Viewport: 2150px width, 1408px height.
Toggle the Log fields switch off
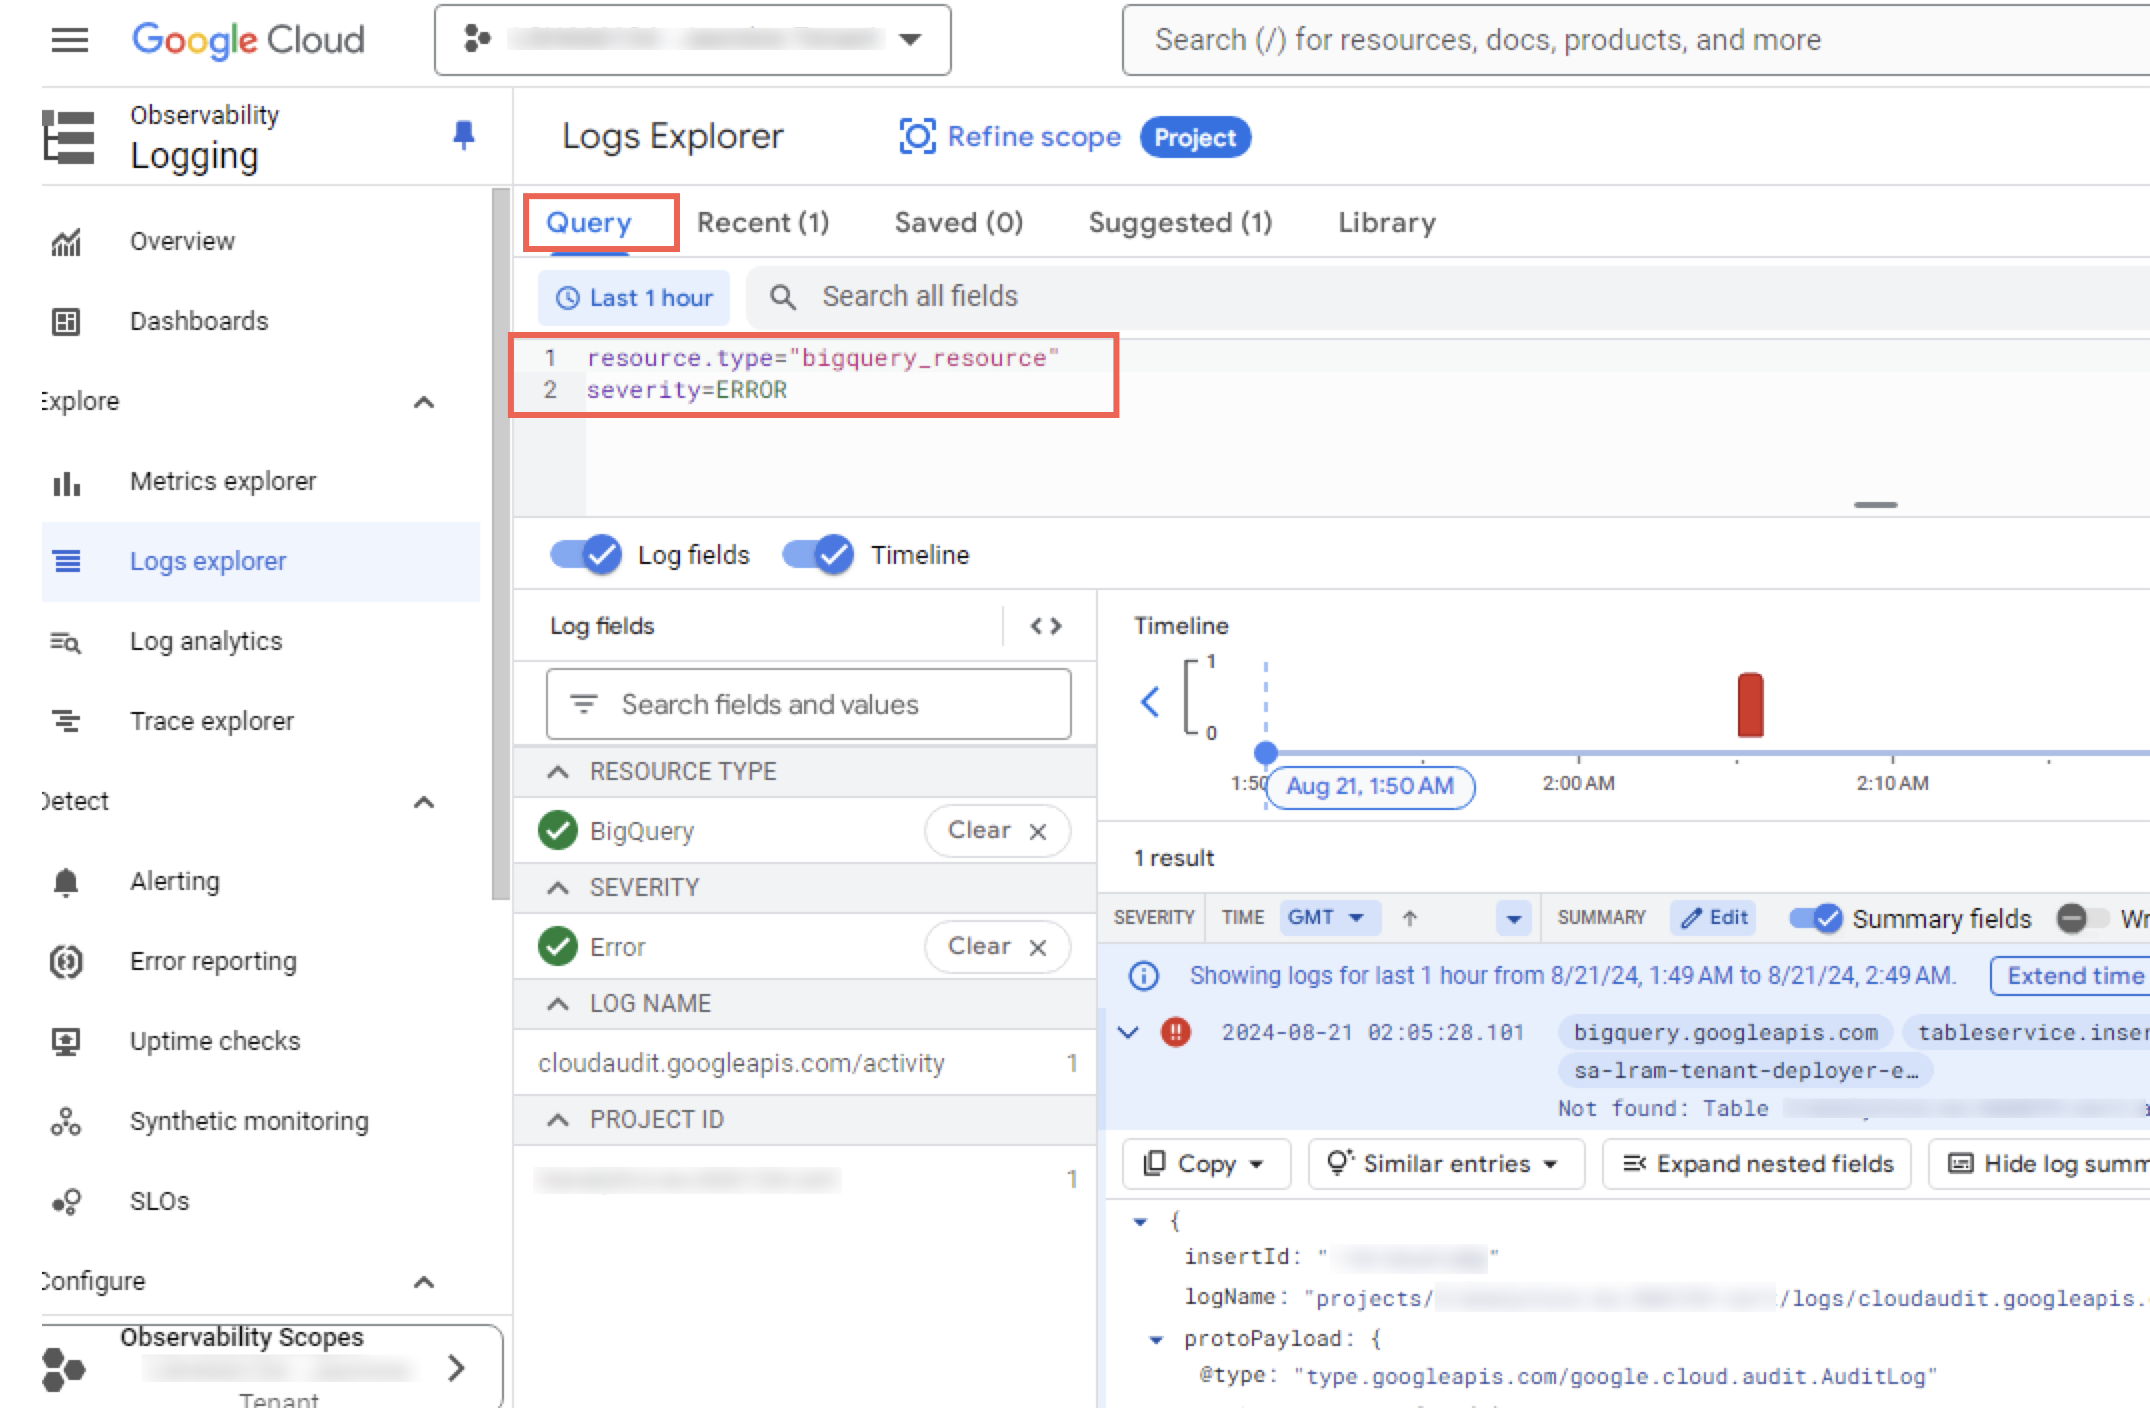point(586,554)
